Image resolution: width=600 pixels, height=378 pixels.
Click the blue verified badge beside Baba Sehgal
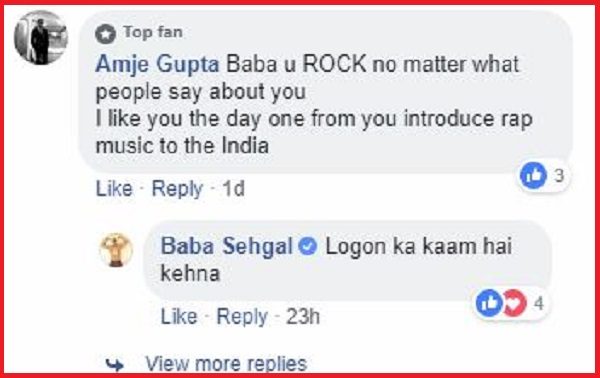coord(308,246)
